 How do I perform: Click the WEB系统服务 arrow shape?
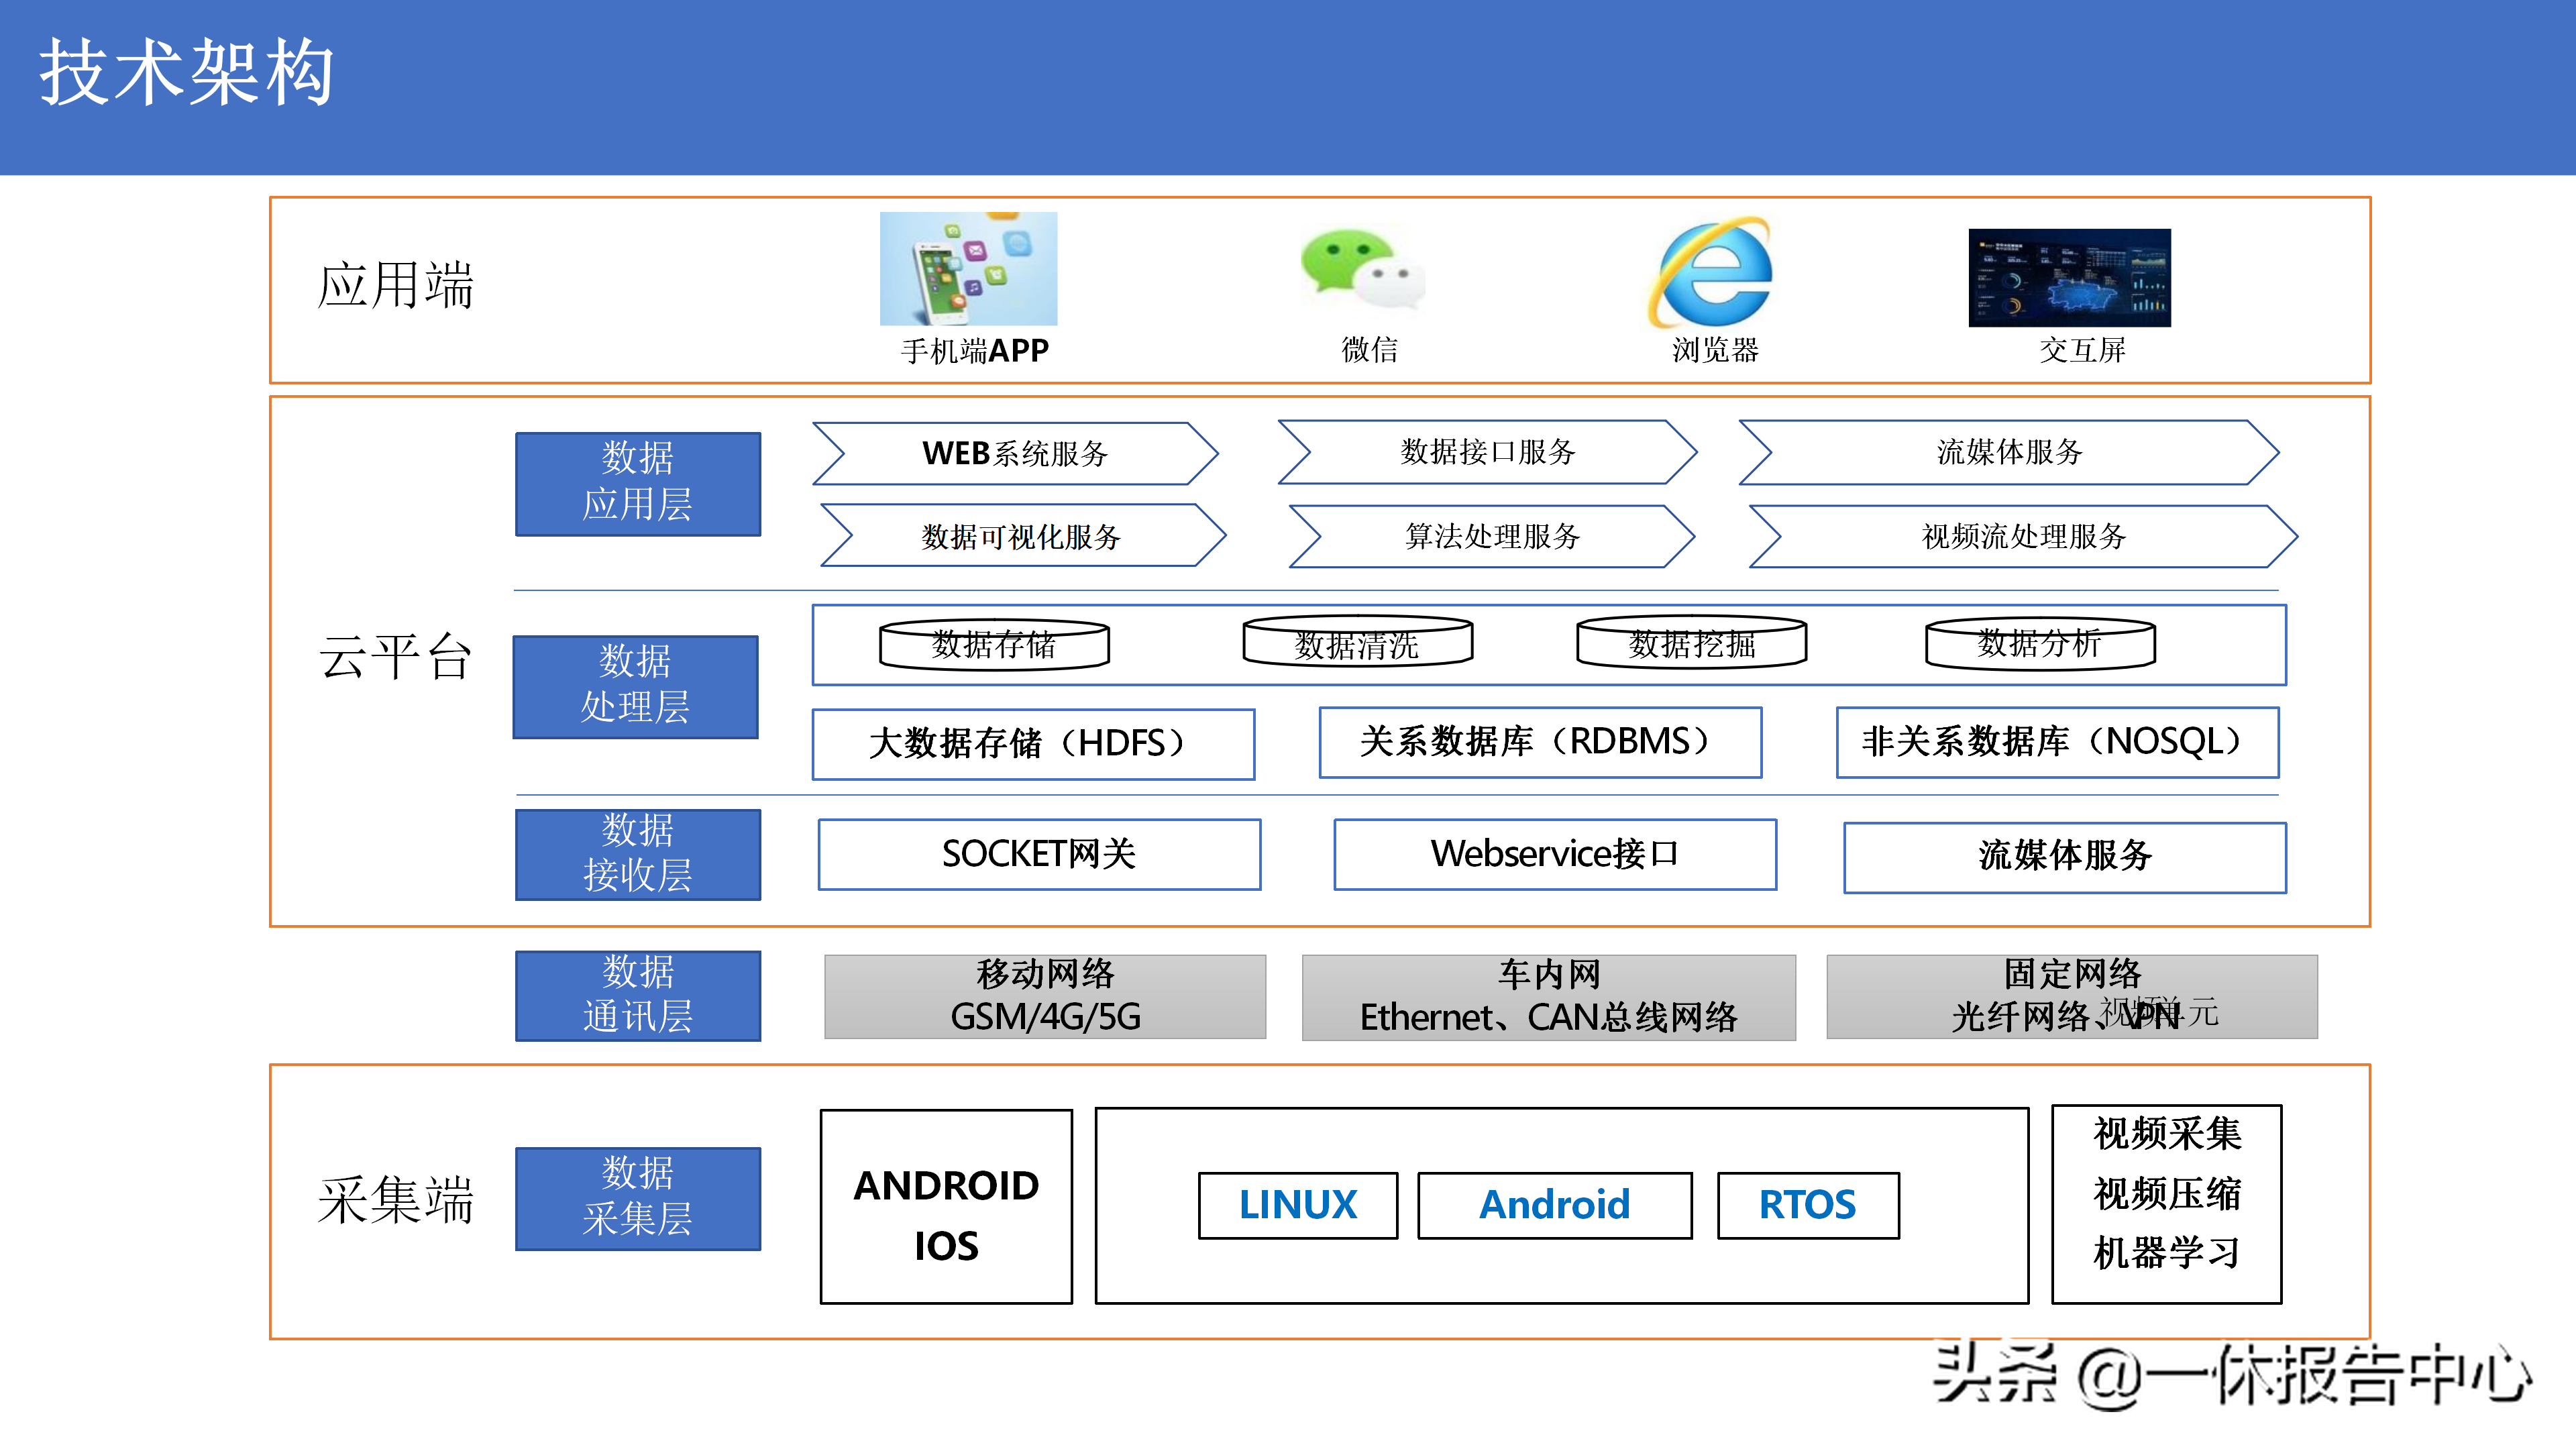click(1015, 454)
